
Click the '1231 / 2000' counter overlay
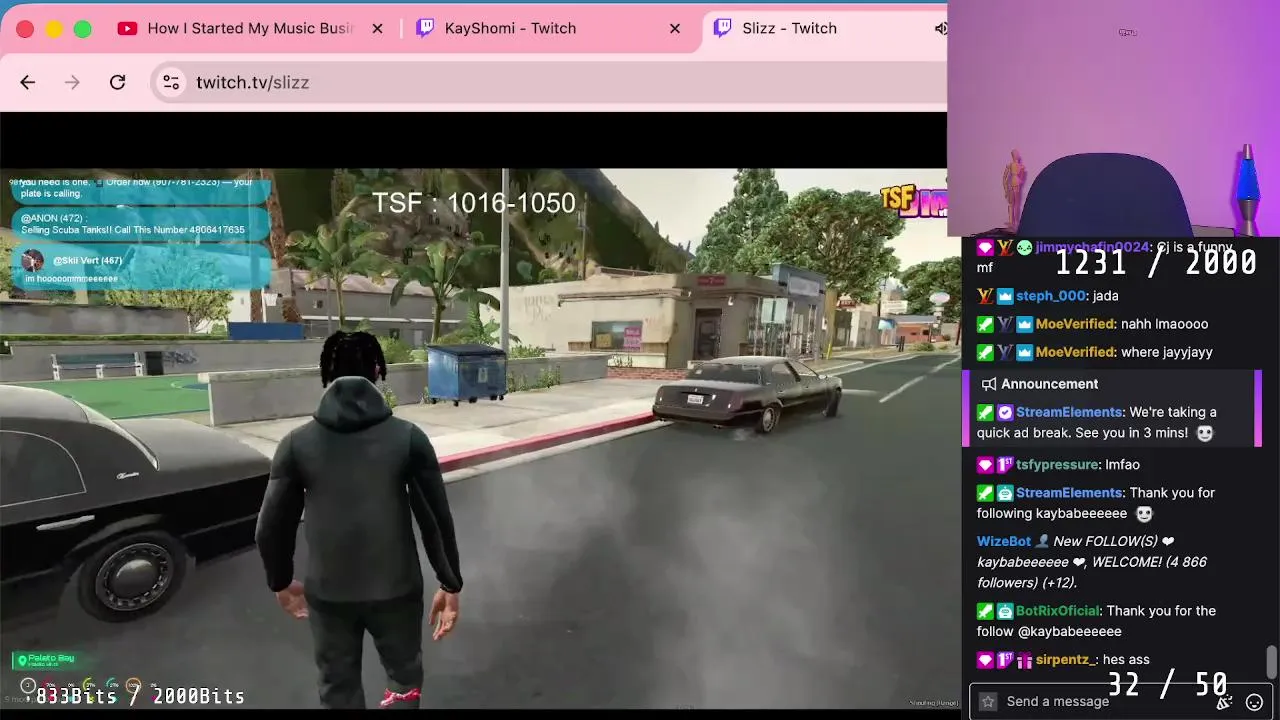point(1156,263)
